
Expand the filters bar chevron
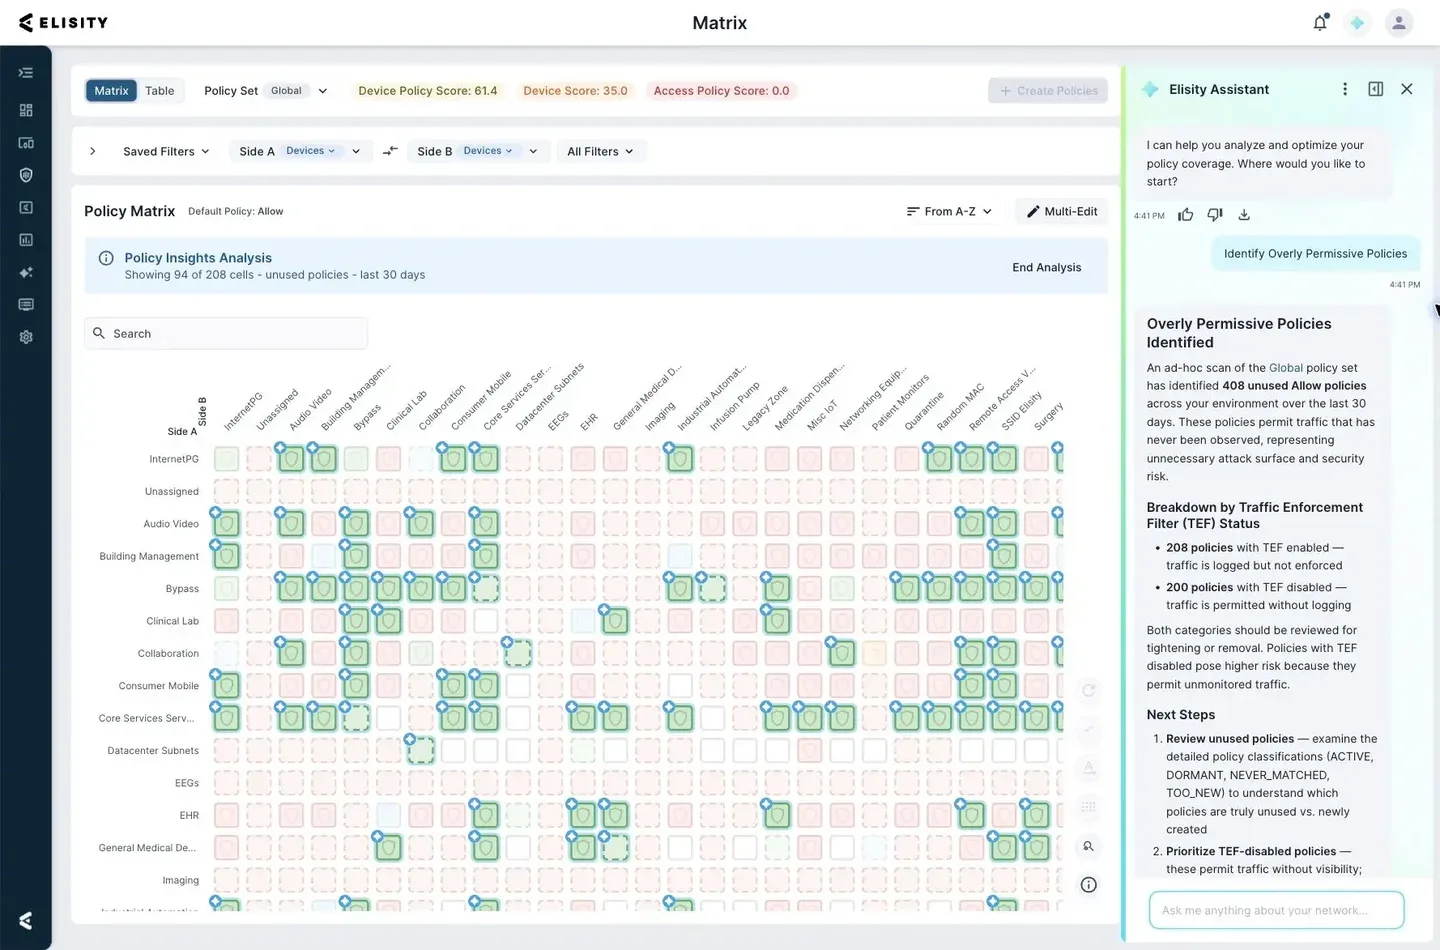(x=93, y=152)
